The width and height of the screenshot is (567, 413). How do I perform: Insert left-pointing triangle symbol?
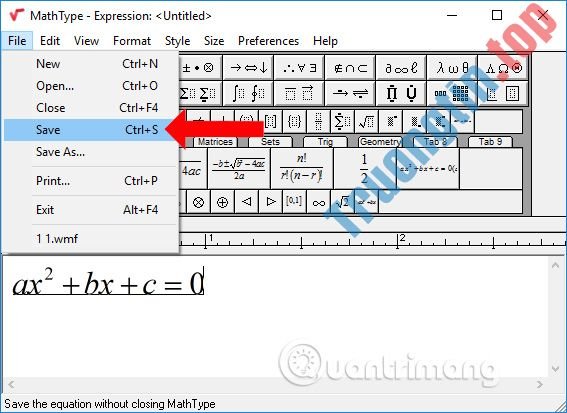(x=246, y=202)
